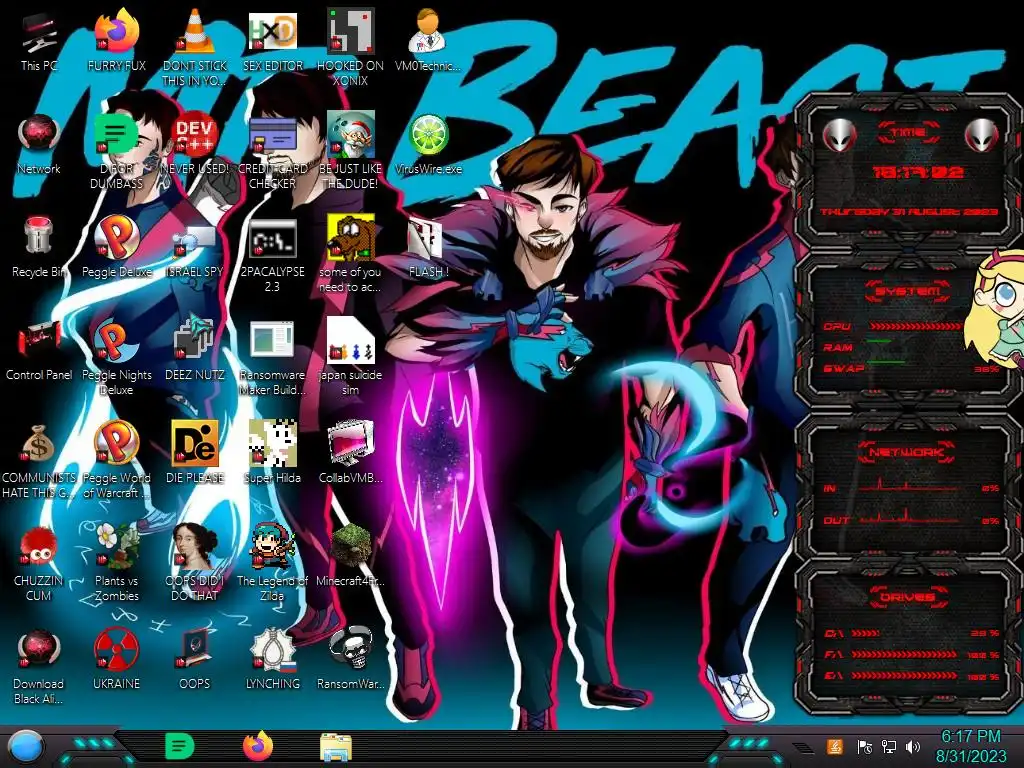This screenshot has height=768, width=1024.
Task: Launch Peggle Deluxe from the desktop
Action: pos(116,236)
